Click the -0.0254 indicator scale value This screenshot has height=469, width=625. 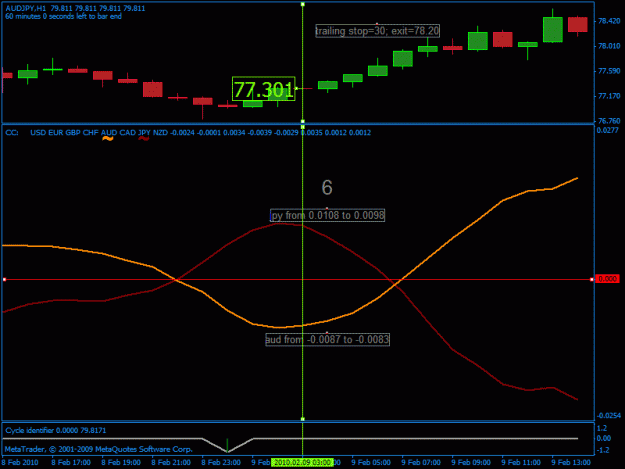click(608, 416)
